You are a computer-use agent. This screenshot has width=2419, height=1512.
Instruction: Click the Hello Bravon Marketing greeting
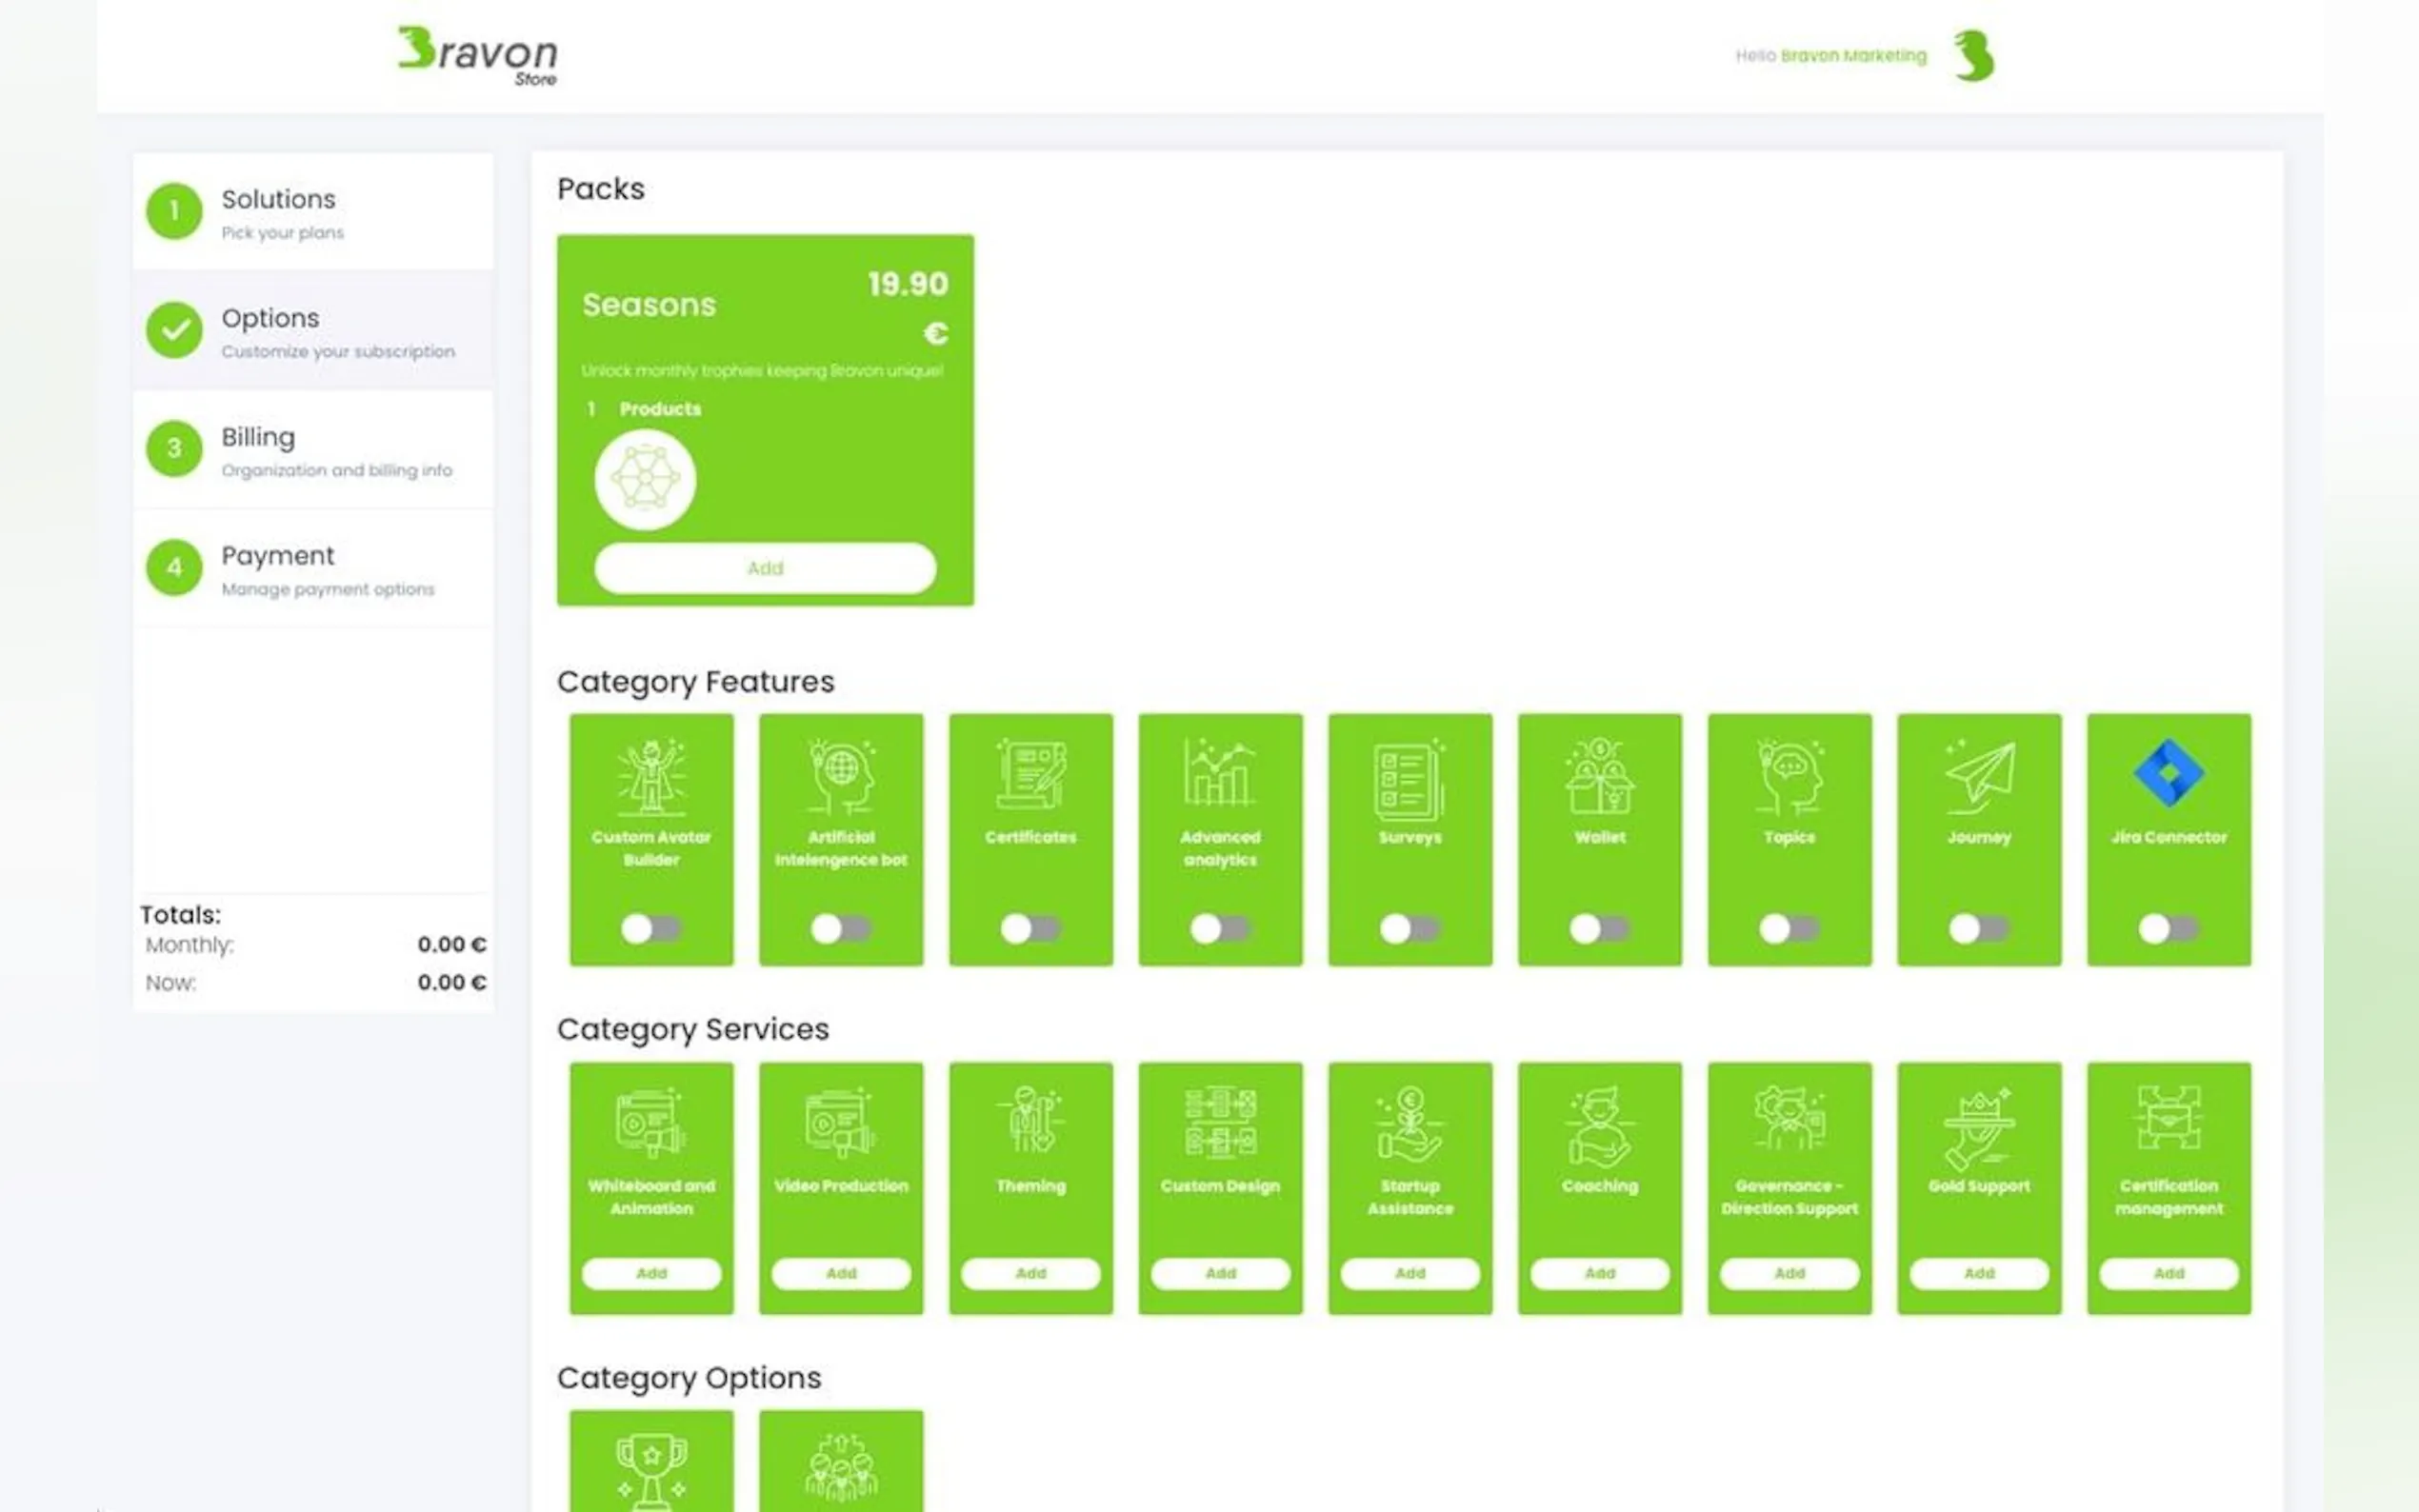[x=1831, y=56]
